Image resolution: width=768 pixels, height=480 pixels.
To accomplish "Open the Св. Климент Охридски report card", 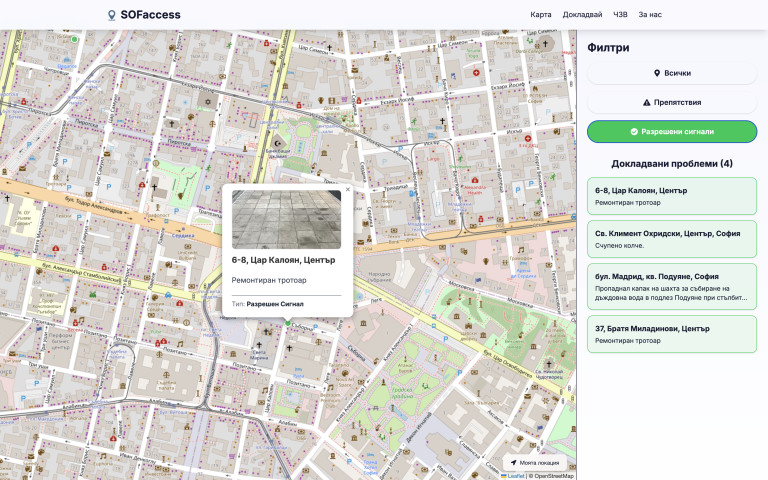I will [671, 239].
